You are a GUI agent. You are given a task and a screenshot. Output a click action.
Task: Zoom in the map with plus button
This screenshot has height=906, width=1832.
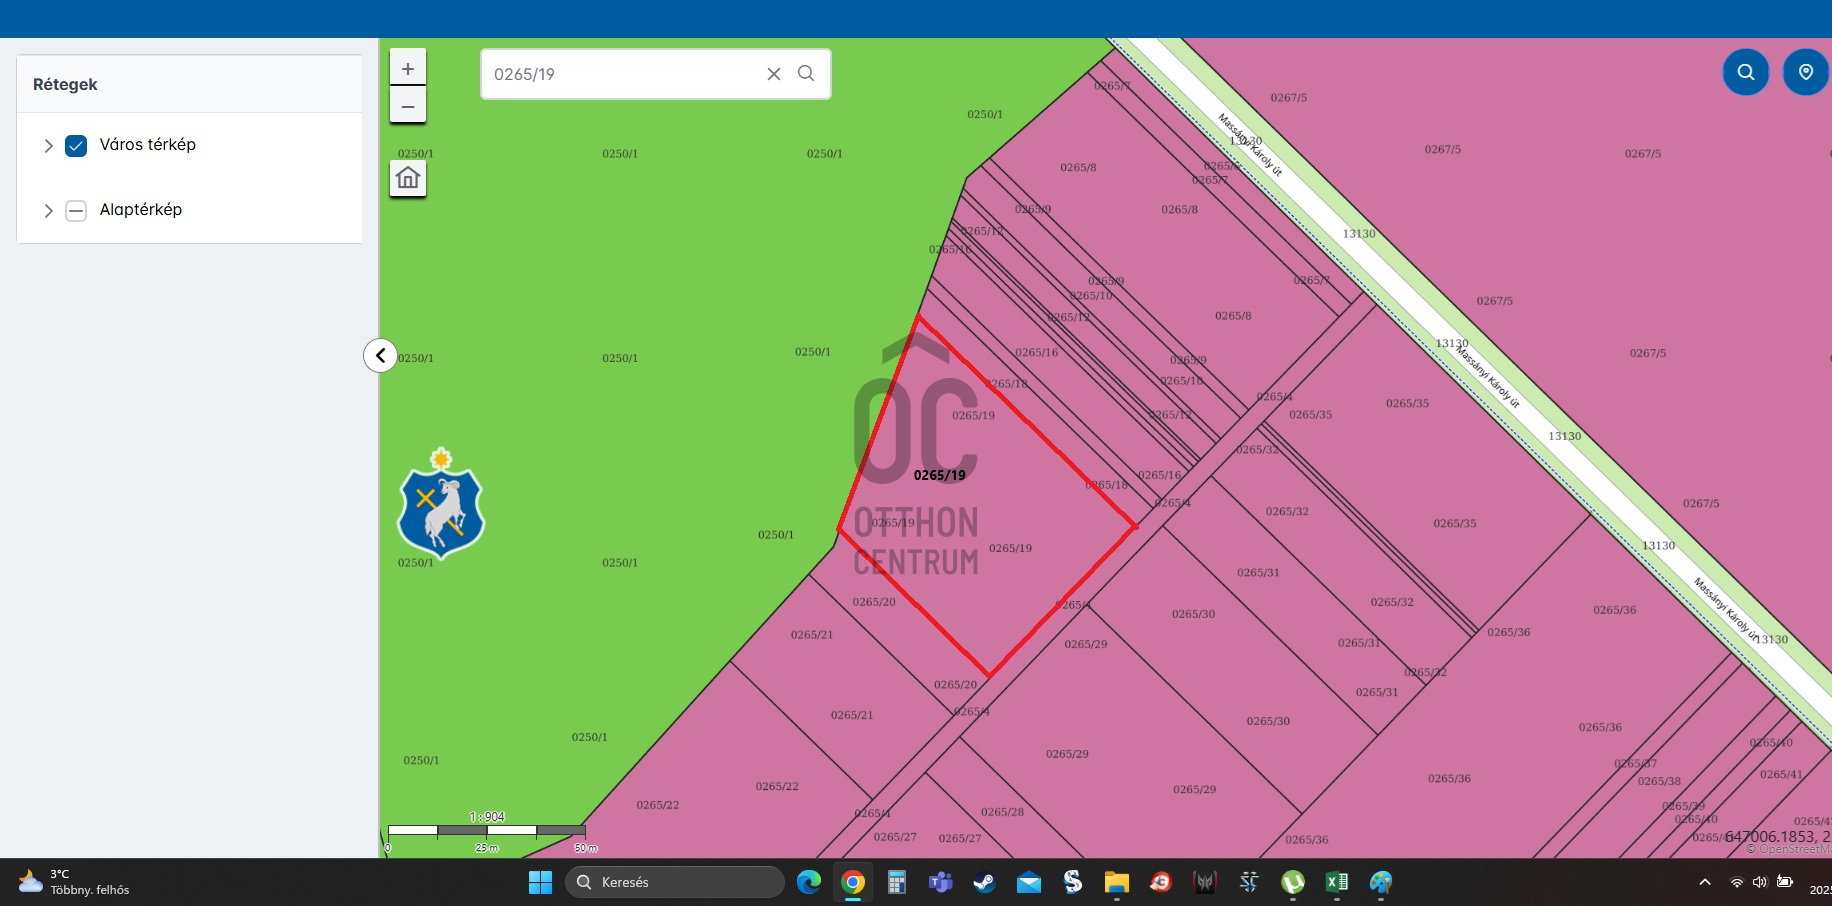(408, 69)
